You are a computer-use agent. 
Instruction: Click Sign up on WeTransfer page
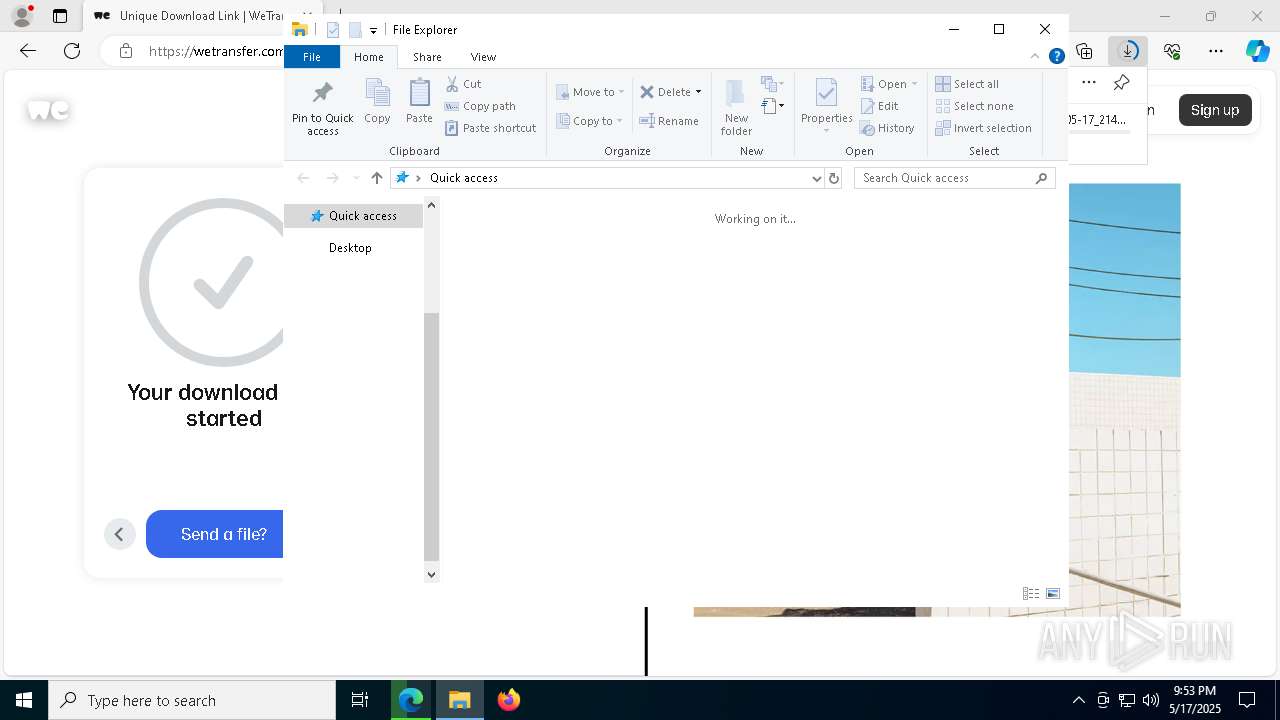(x=1215, y=110)
